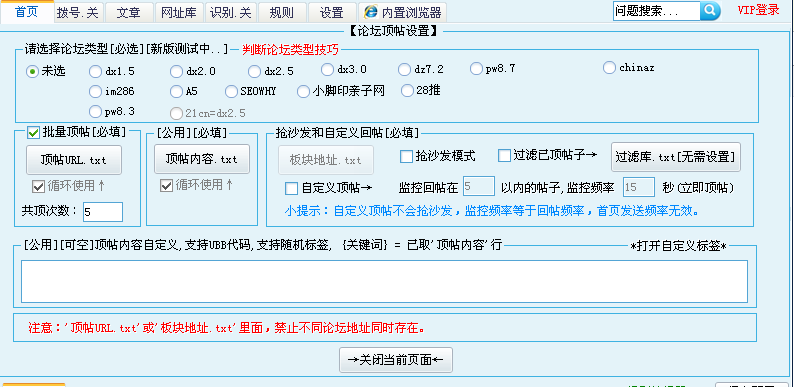This screenshot has width=794, height=387.
Task: Open the 内置浏览器 tab with IE icon
Action: [403, 13]
